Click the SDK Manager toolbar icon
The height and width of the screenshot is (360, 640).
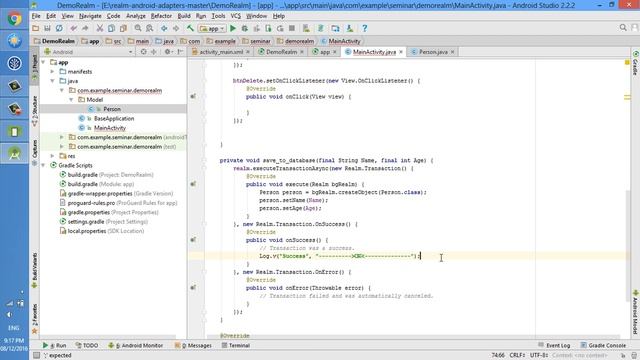[350, 29]
